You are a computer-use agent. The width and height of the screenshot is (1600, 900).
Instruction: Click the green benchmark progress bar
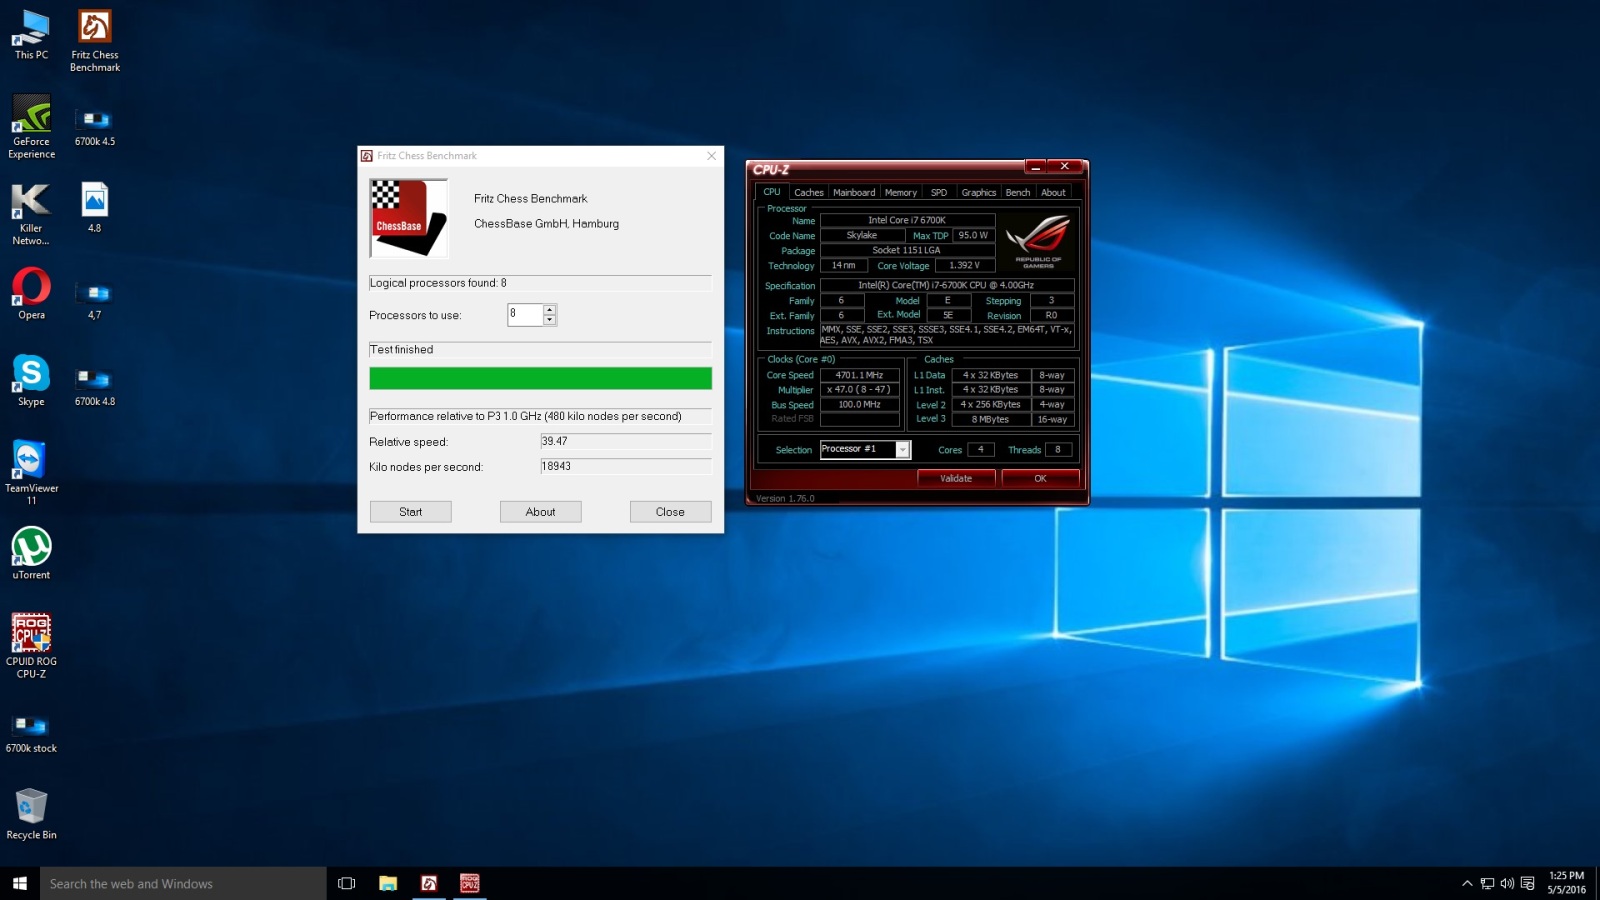click(540, 378)
